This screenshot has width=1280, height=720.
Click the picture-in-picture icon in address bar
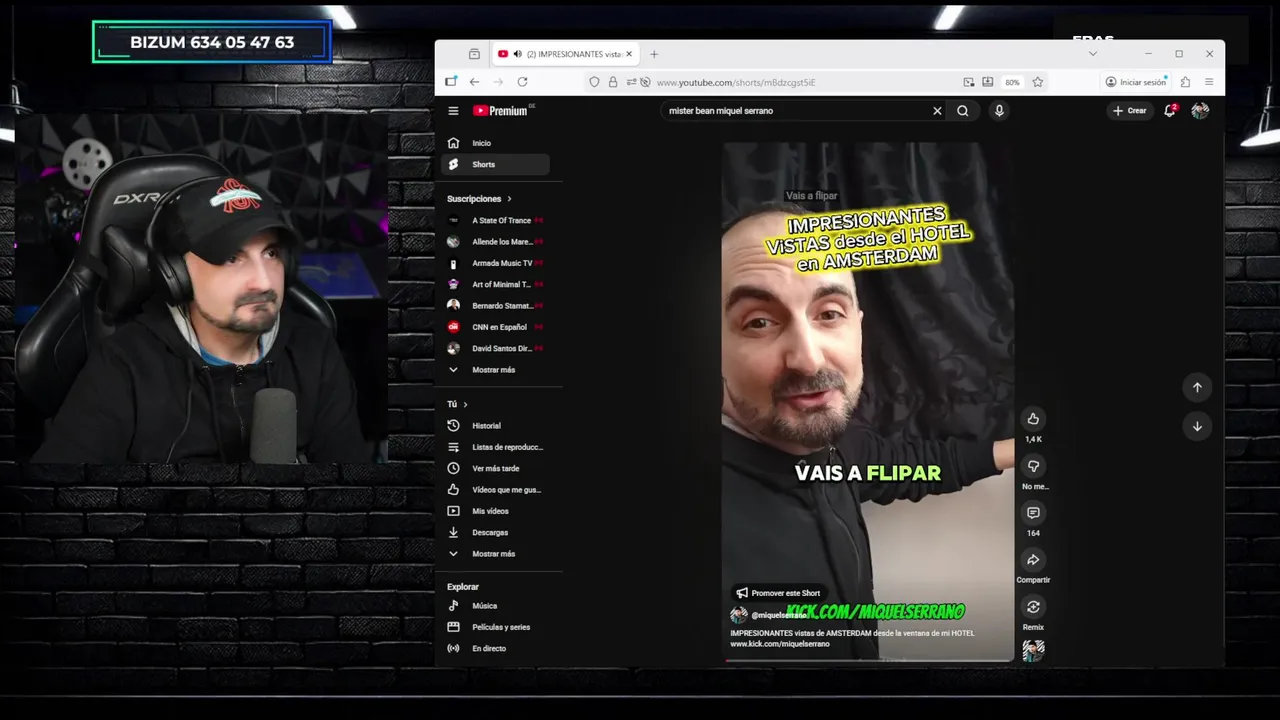[x=968, y=82]
